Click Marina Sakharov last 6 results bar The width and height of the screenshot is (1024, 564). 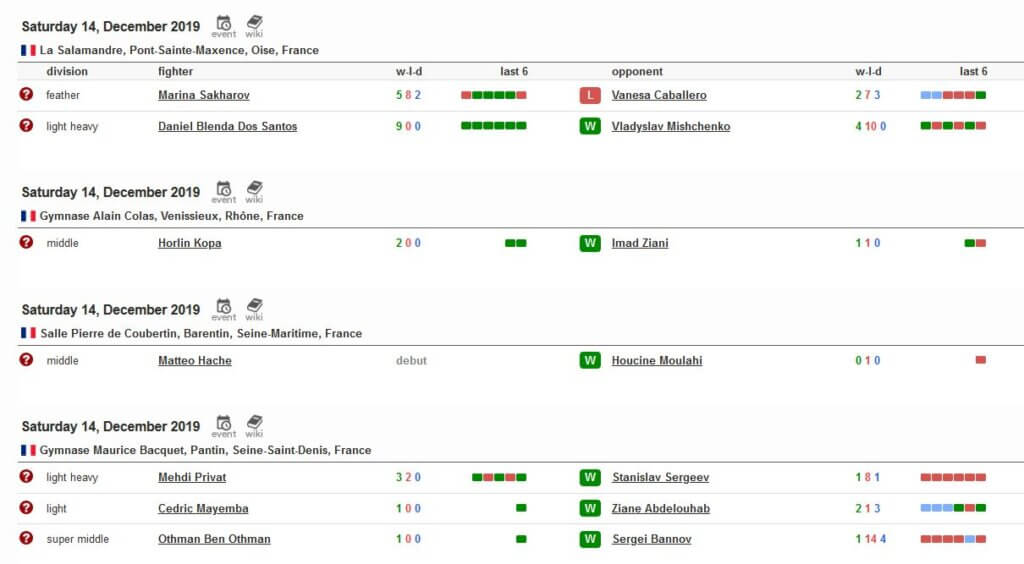pyautogui.click(x=493, y=95)
